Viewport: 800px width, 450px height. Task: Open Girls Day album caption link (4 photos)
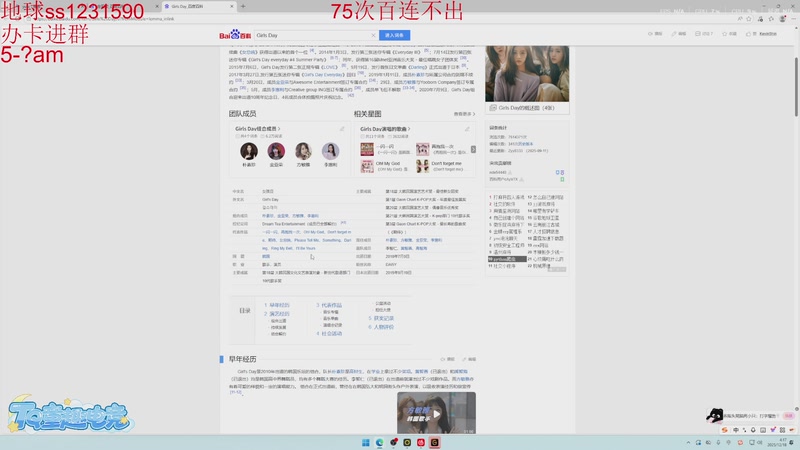tap(526, 108)
